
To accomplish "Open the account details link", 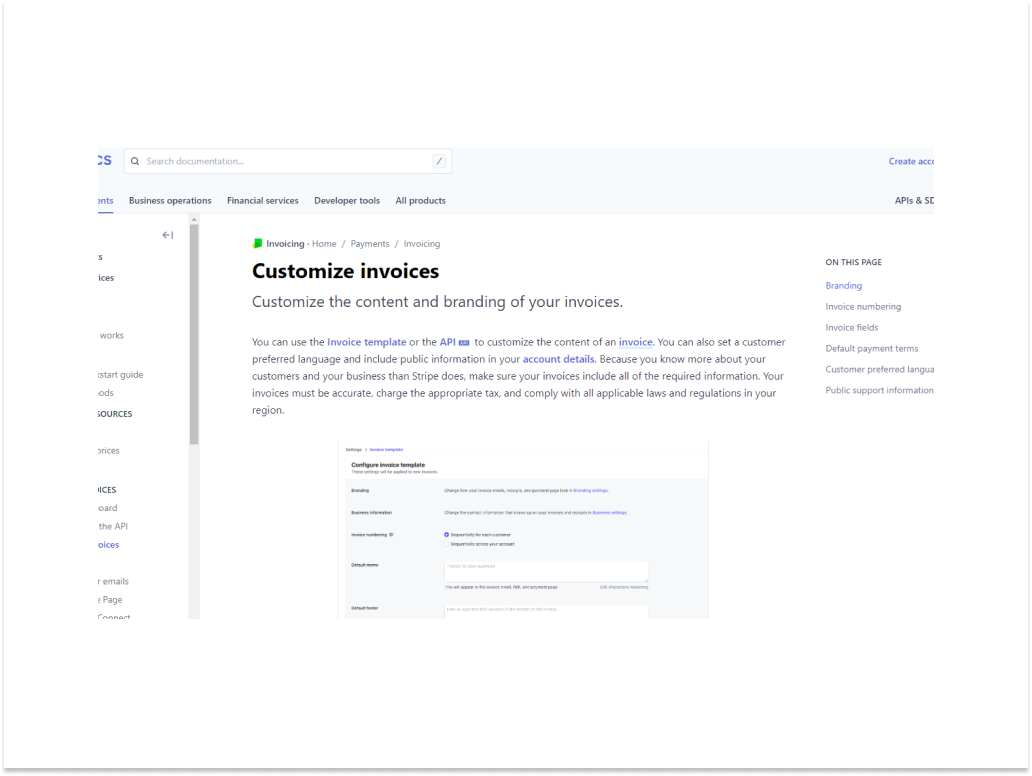I will click(x=558, y=359).
